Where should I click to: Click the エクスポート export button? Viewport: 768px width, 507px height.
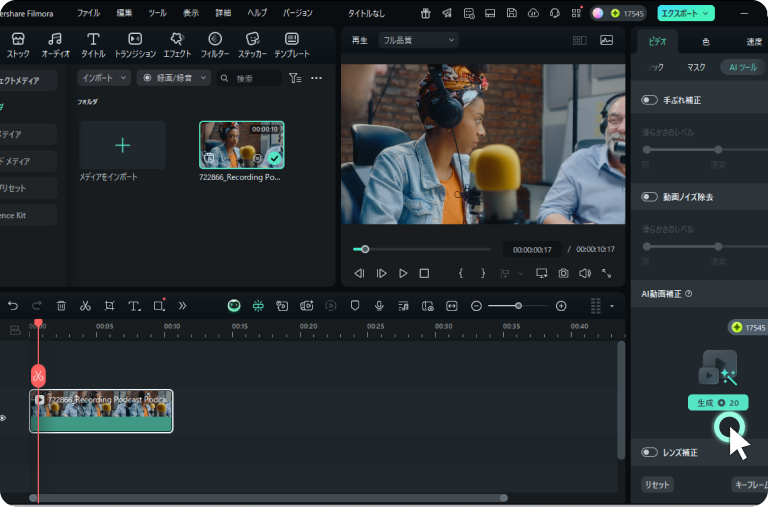[x=685, y=13]
